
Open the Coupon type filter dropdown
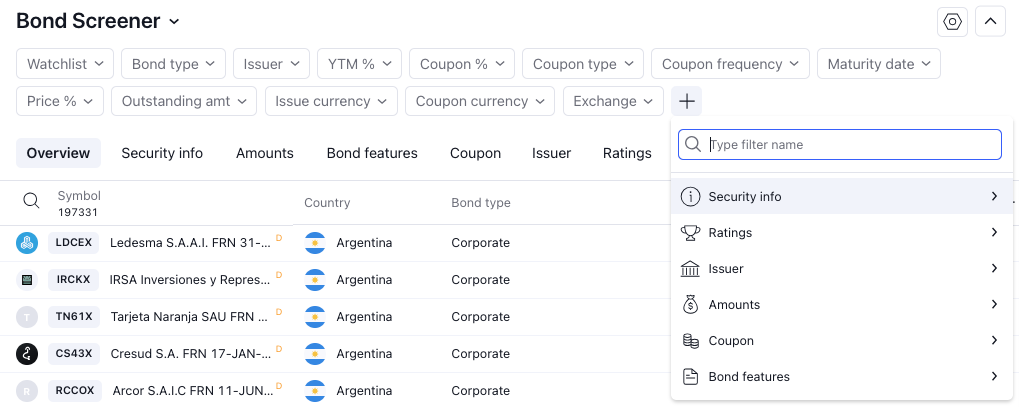[583, 64]
